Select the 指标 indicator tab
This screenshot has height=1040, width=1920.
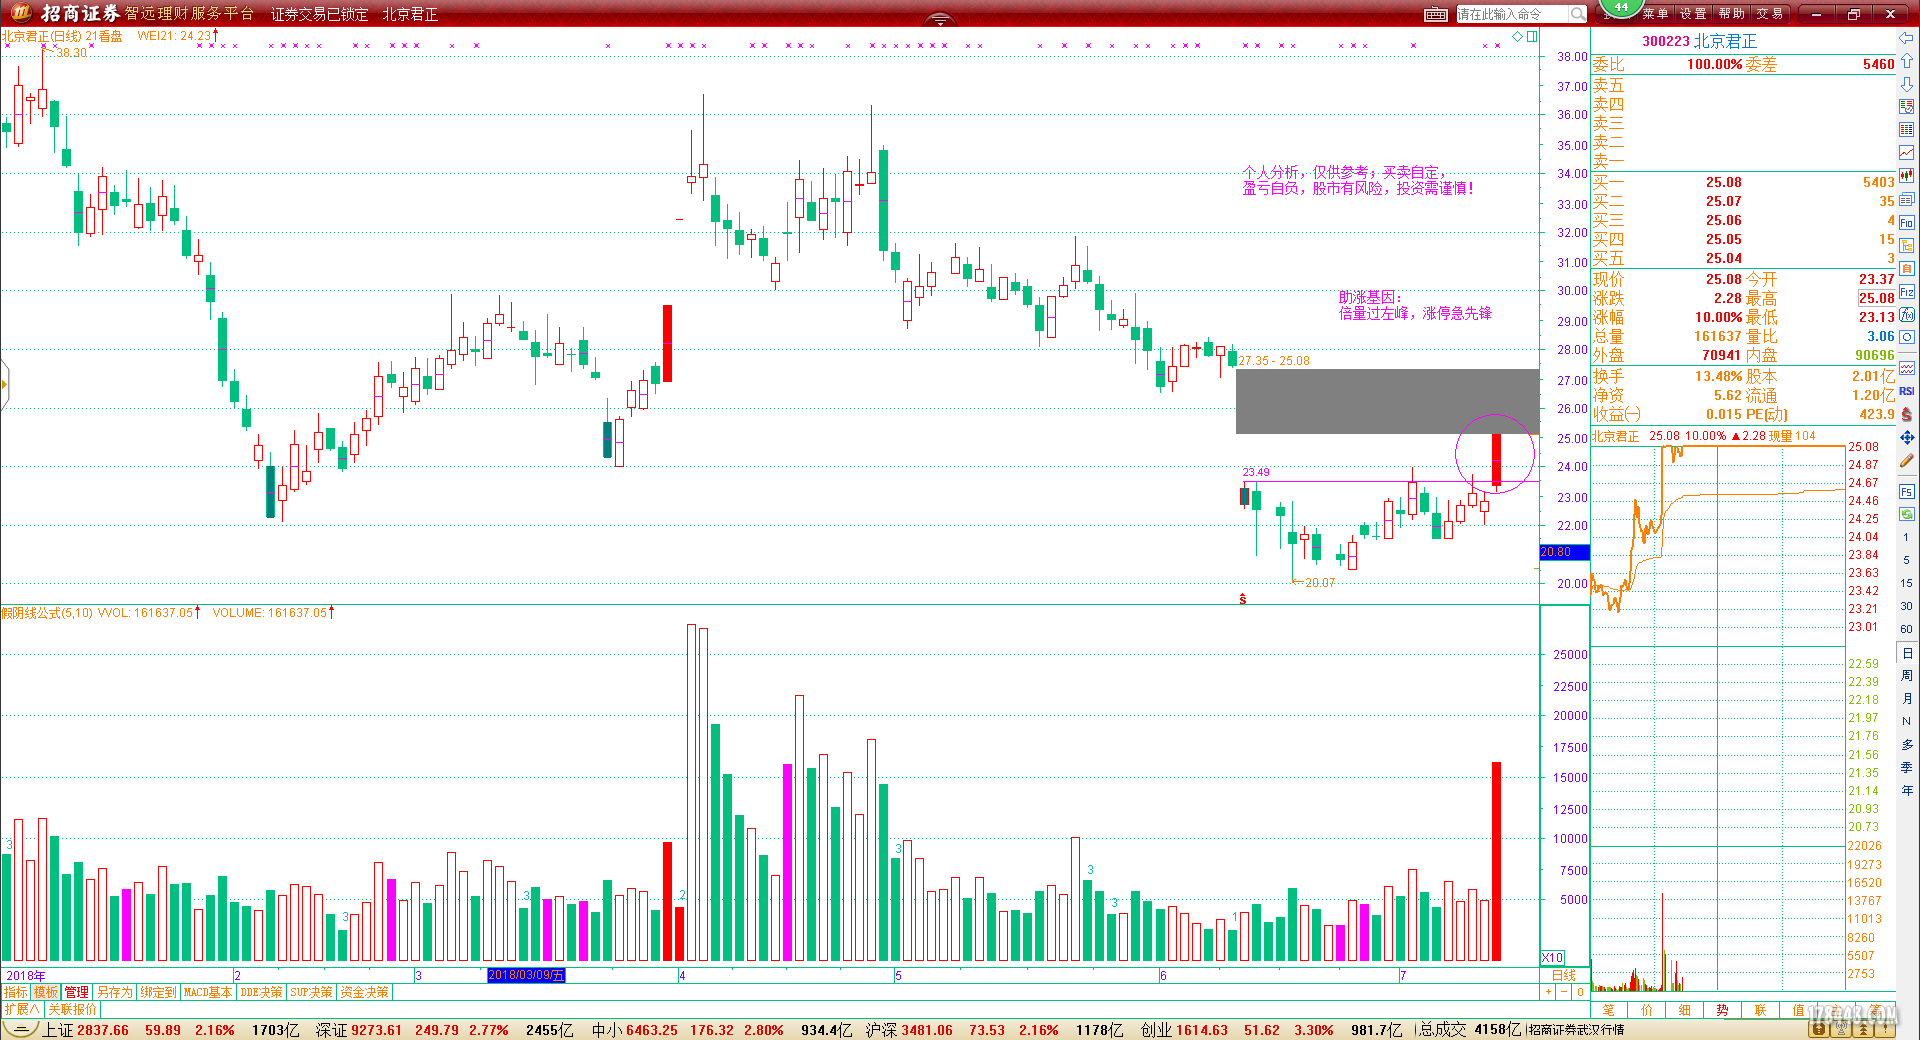pos(15,992)
